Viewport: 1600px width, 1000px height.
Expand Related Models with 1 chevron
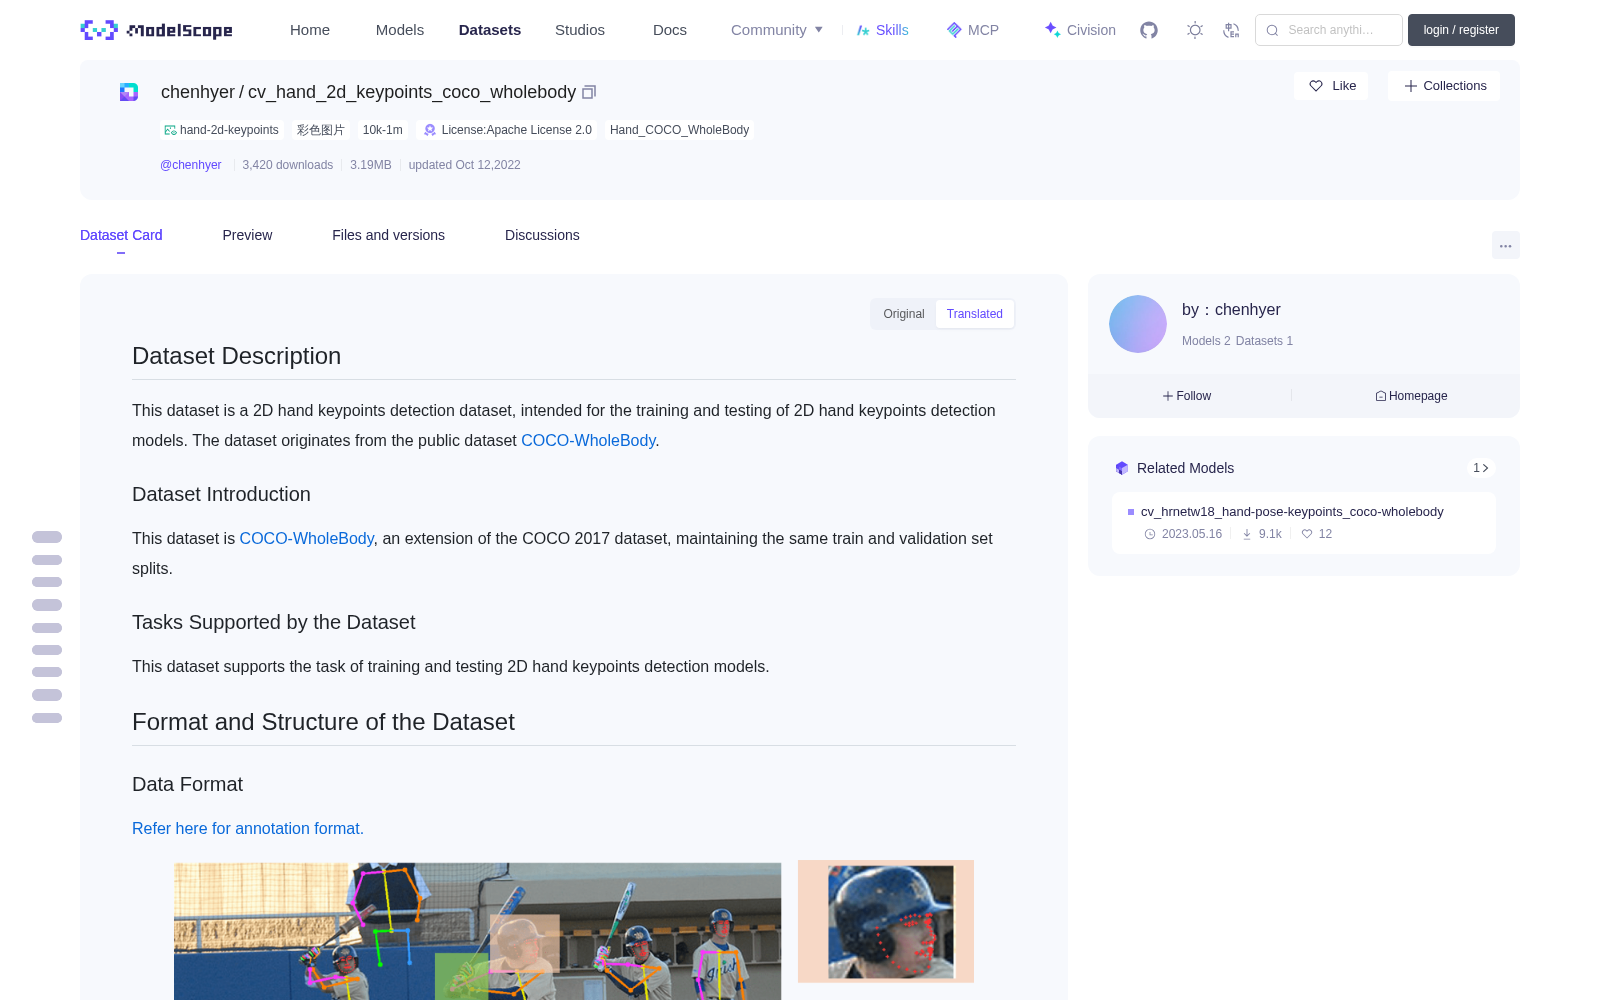[x=1481, y=468]
